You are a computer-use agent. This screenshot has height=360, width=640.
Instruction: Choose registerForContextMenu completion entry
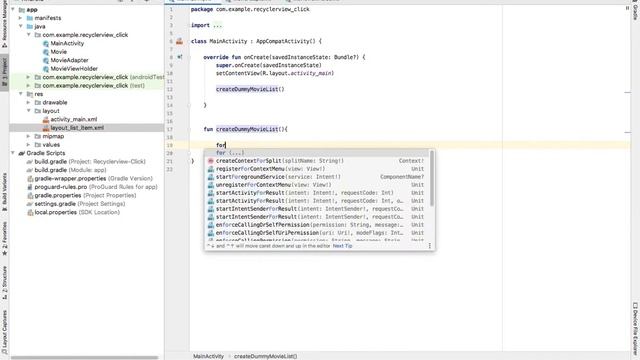point(317,169)
